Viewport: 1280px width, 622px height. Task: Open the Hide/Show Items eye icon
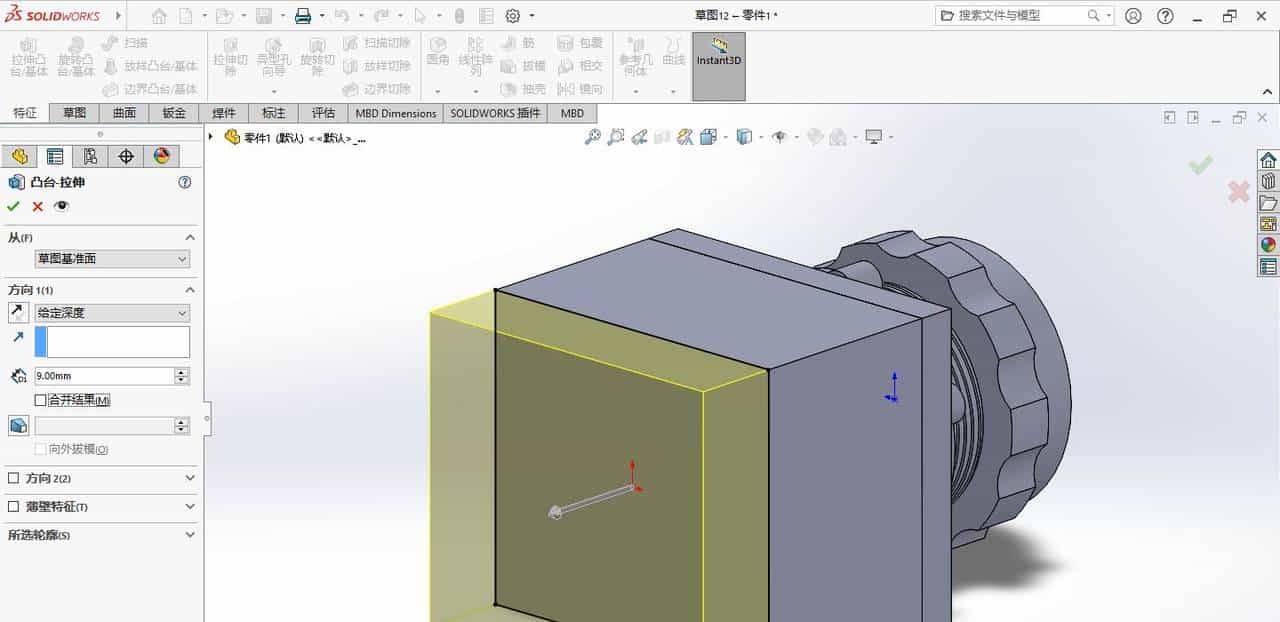click(780, 137)
